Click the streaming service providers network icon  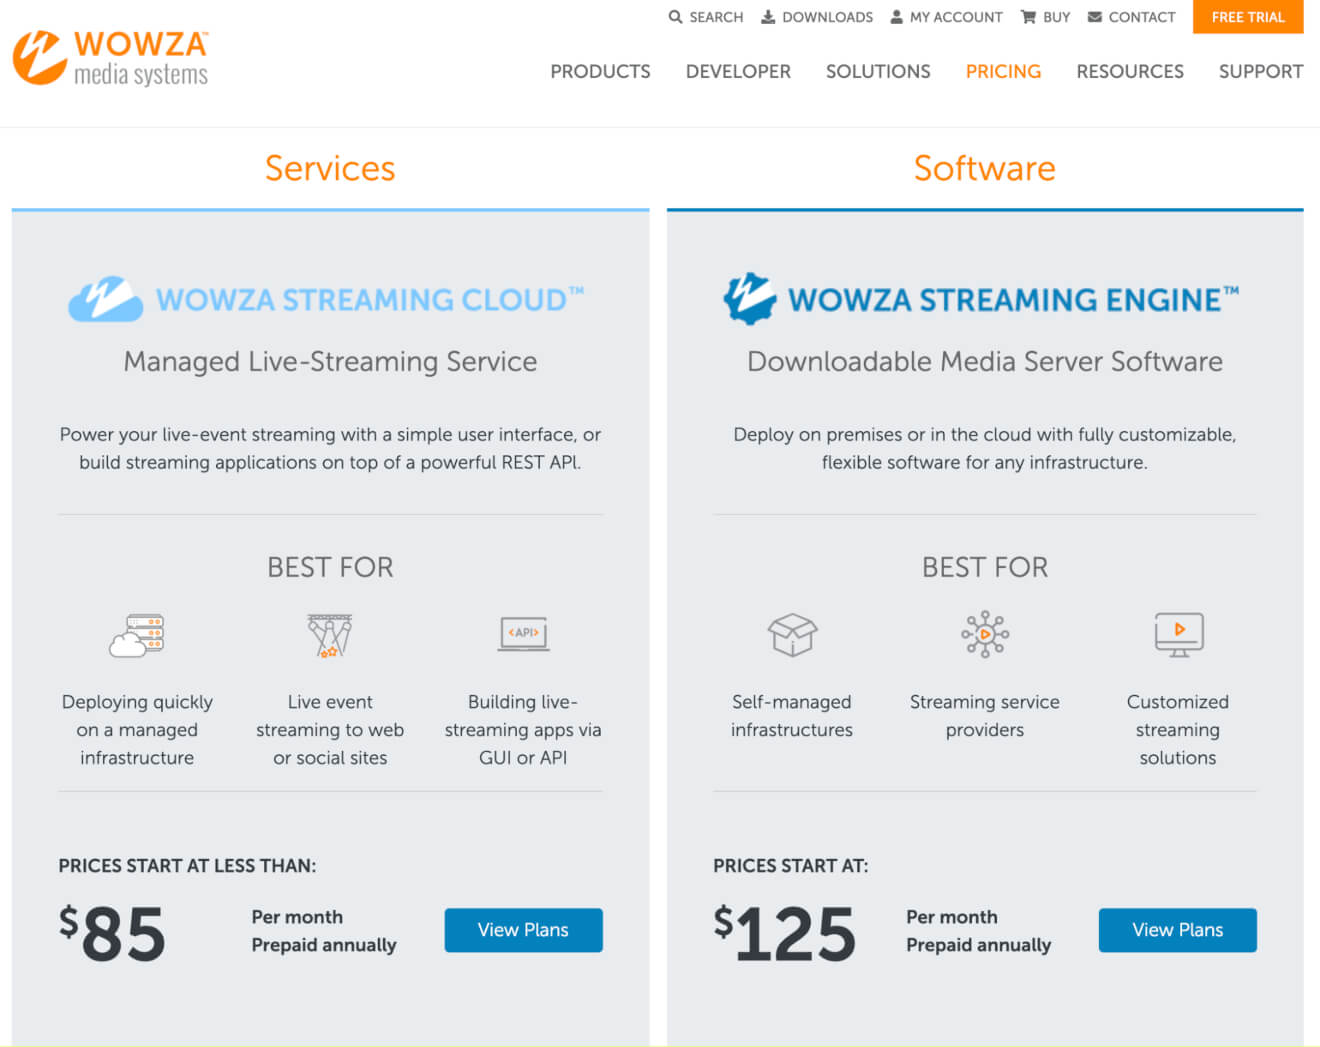pos(985,634)
